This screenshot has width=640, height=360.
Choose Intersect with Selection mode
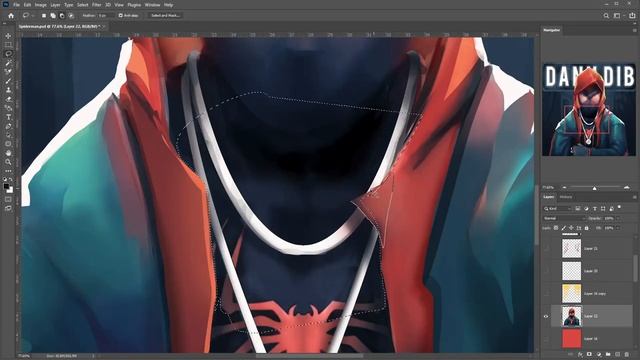click(71, 16)
